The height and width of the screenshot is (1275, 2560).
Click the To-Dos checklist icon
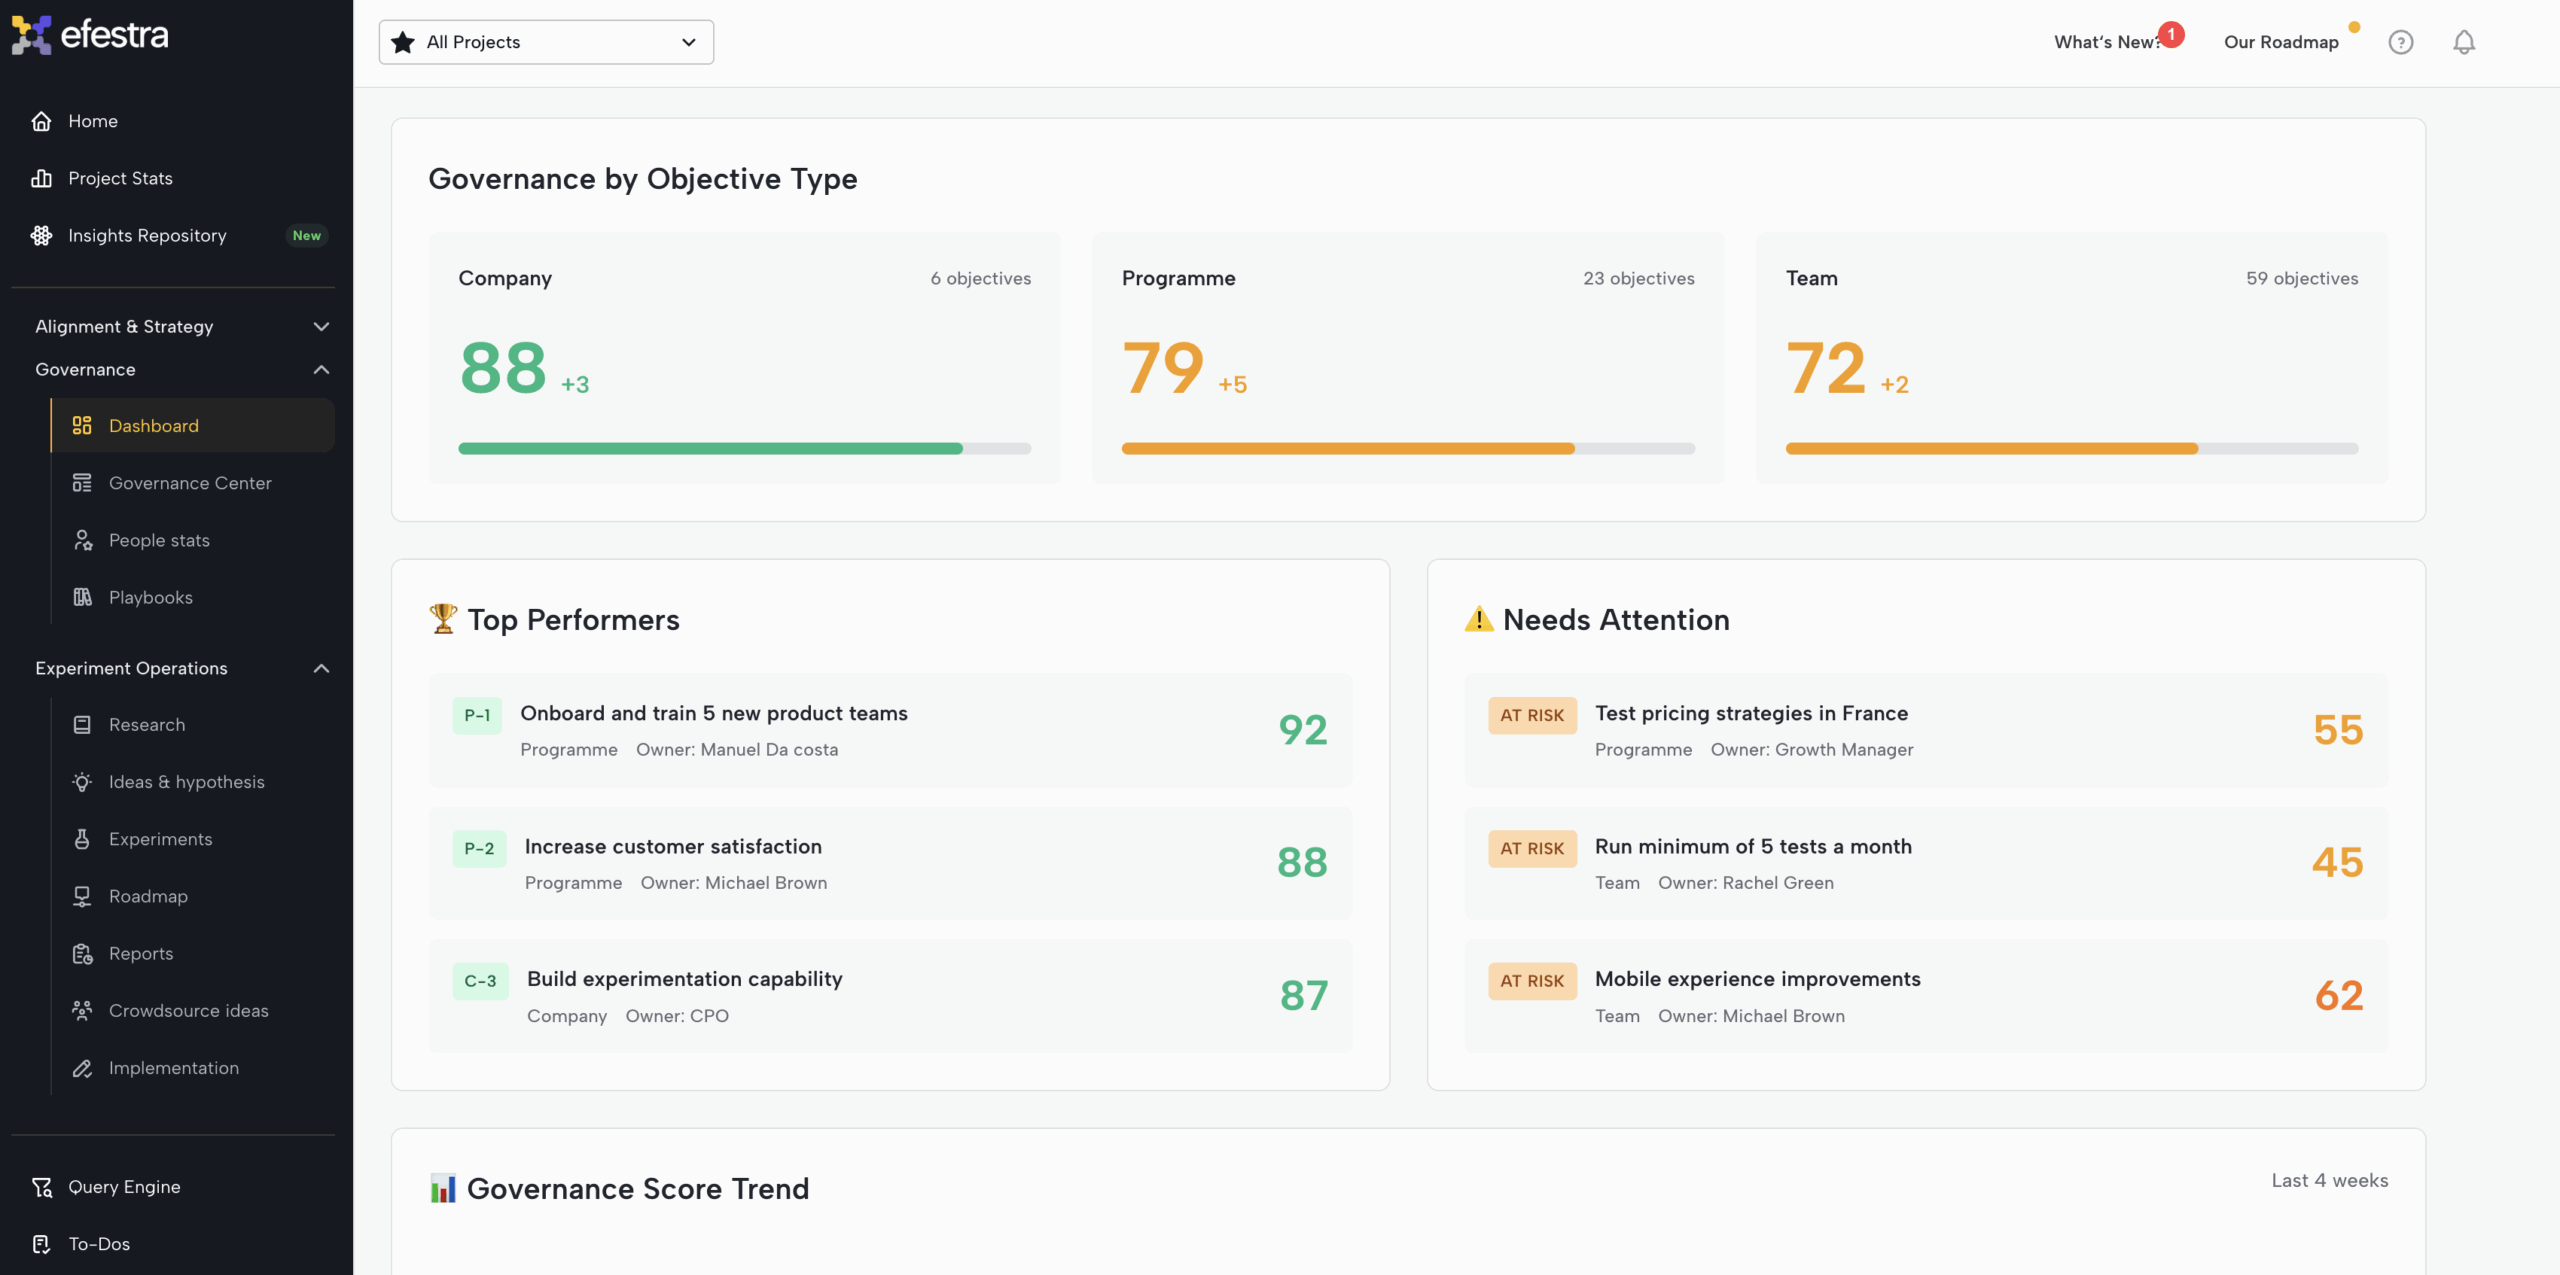[x=41, y=1244]
